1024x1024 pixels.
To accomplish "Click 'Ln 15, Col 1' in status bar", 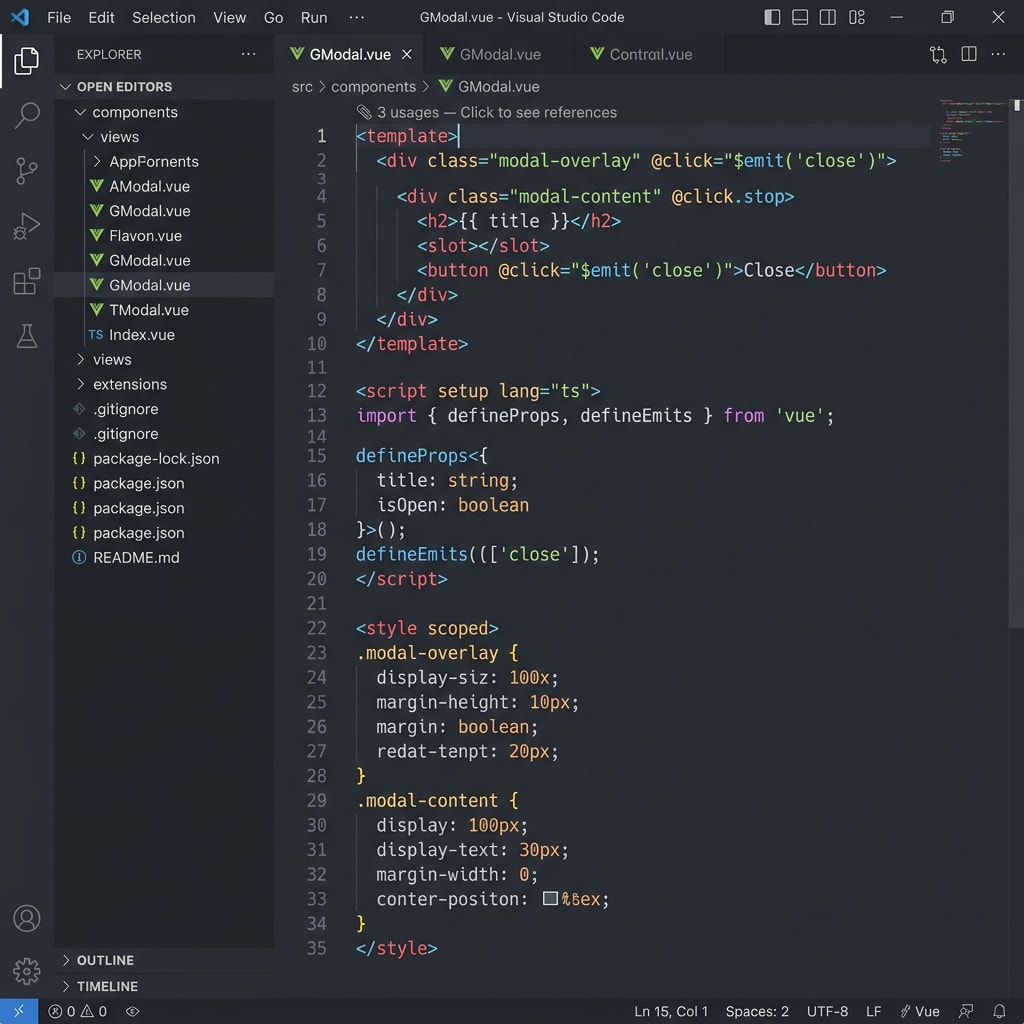I will click(671, 1011).
